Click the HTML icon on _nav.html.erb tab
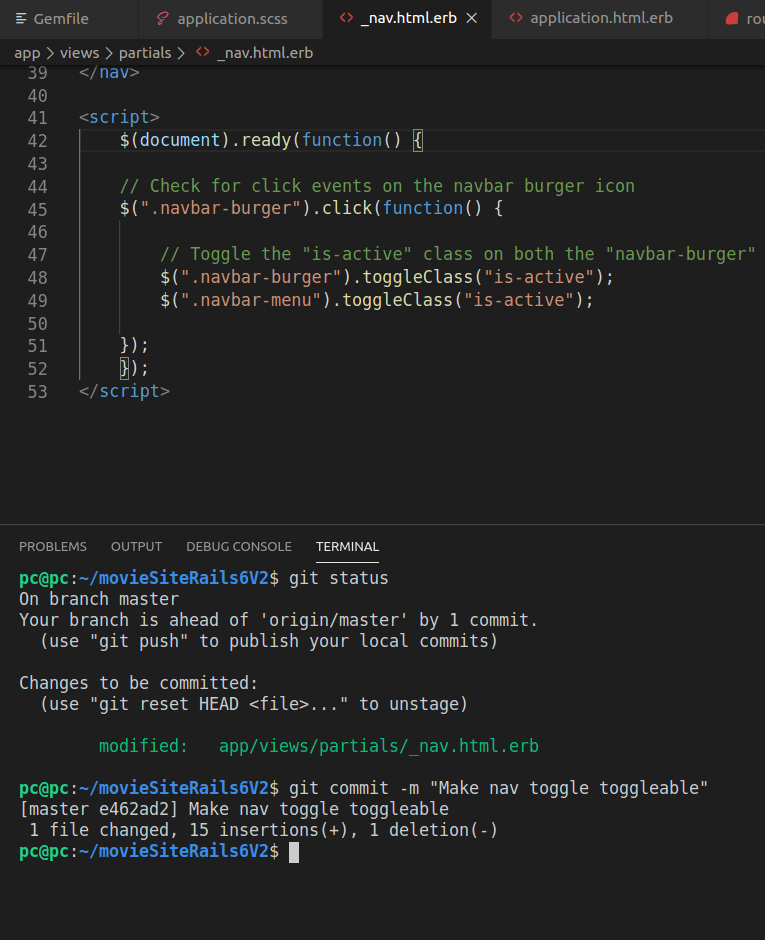The width and height of the screenshot is (765, 940). (x=346, y=18)
